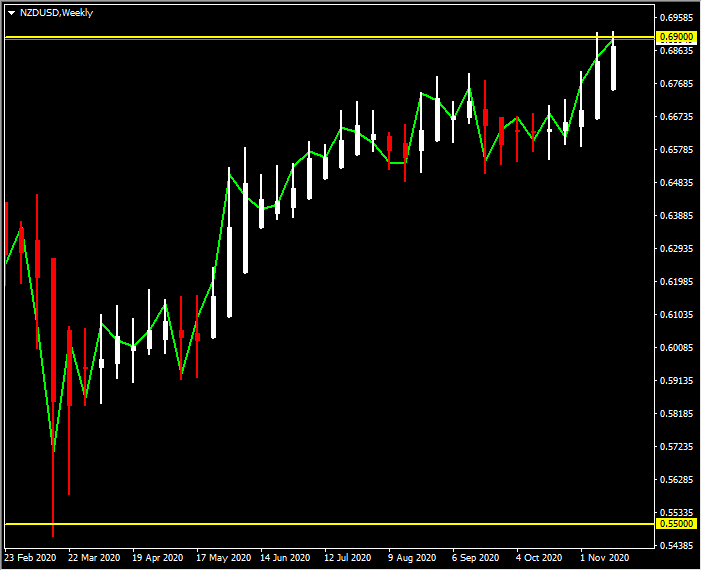The height and width of the screenshot is (571, 702).
Task: Click the 0.54385 price axis label
Action: 677,546
